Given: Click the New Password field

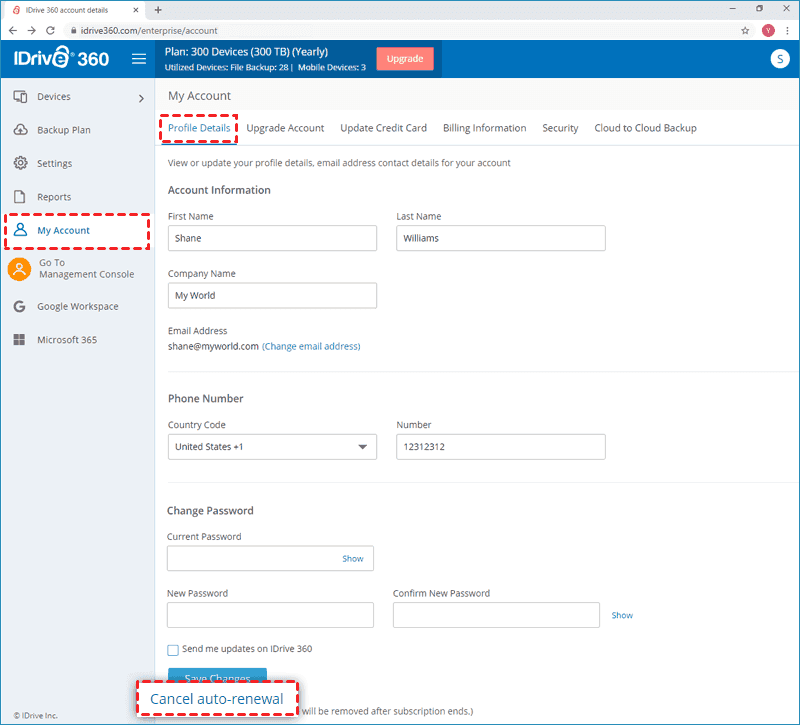Looking at the screenshot, I should [270, 615].
